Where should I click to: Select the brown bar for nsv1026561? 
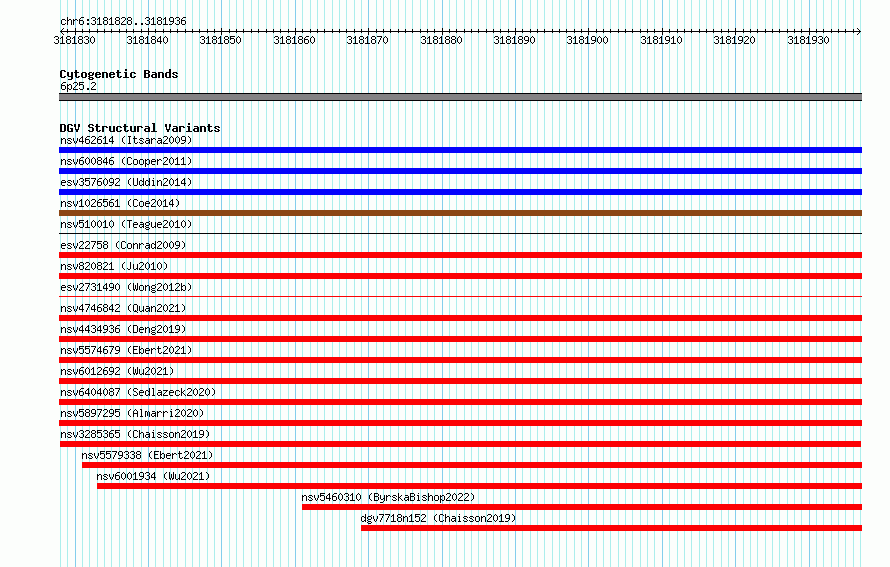pos(460,213)
